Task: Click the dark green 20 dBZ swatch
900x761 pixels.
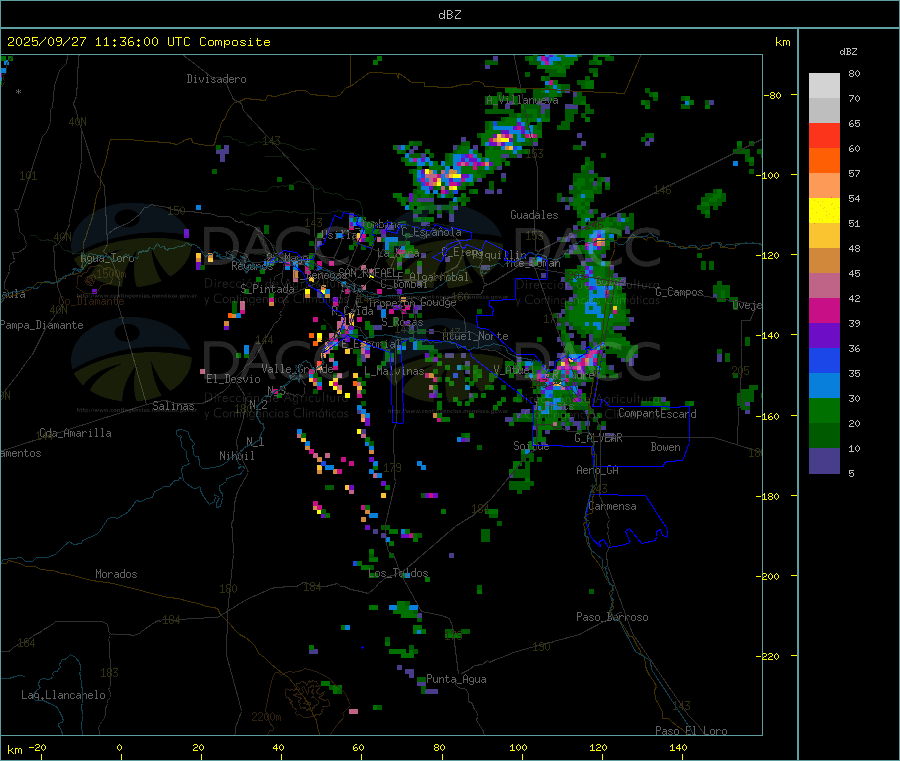Action: click(x=824, y=436)
